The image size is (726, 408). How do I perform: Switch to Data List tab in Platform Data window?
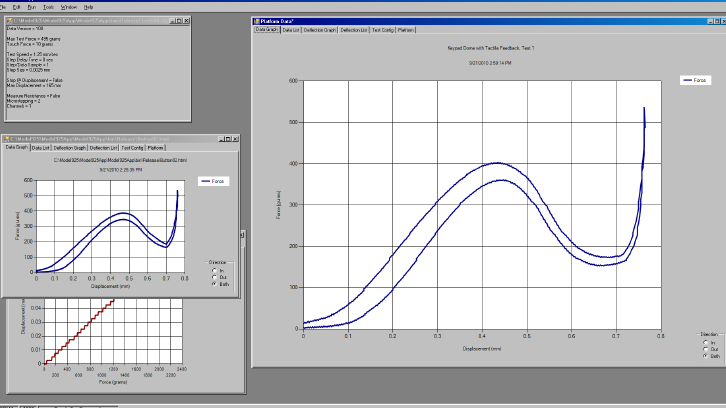click(290, 30)
